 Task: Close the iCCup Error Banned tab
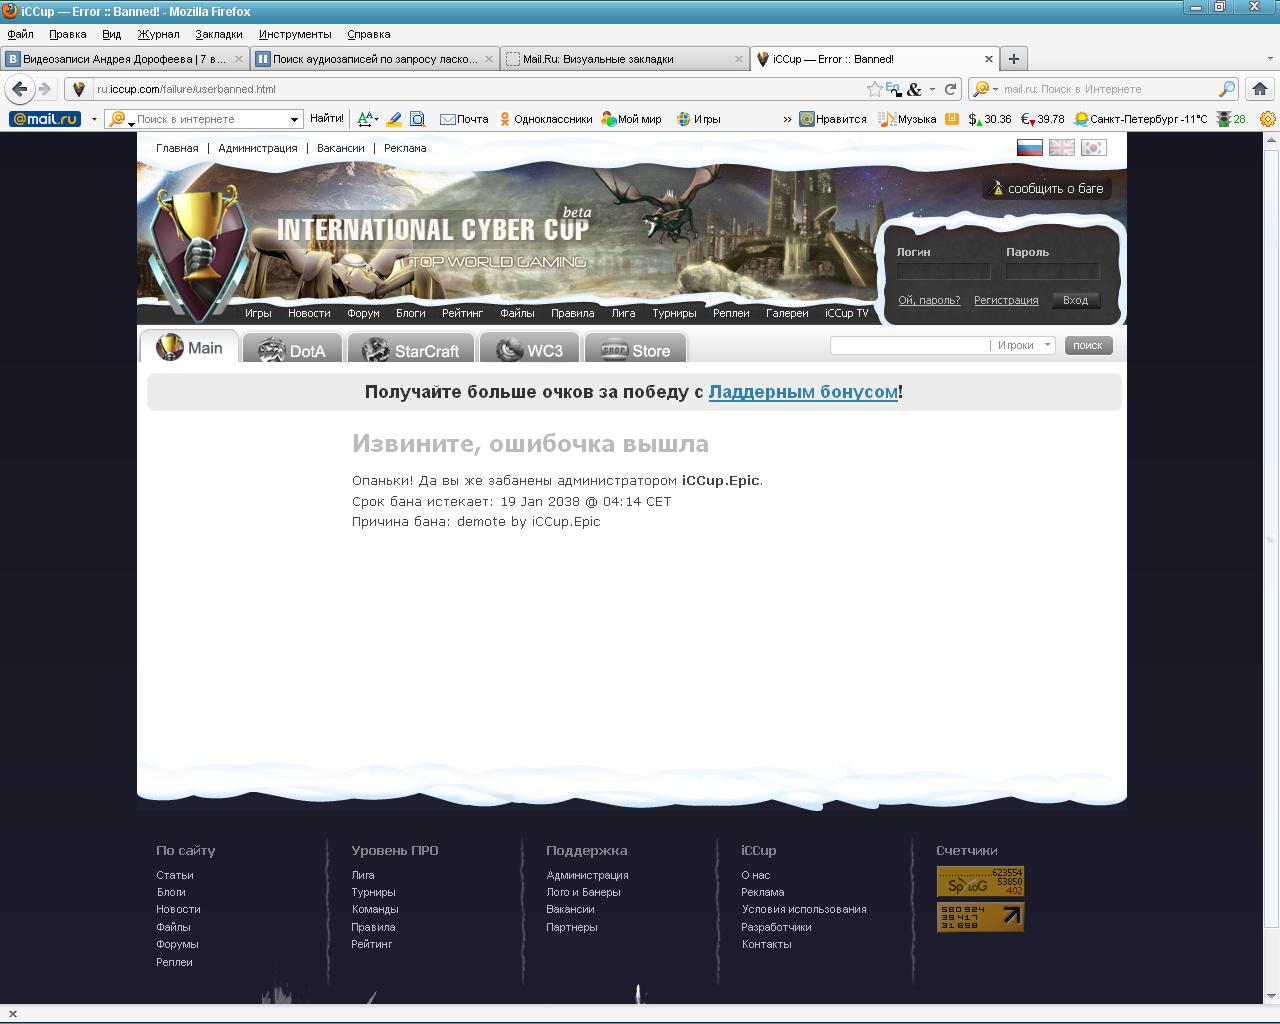pyautogui.click(x=989, y=59)
